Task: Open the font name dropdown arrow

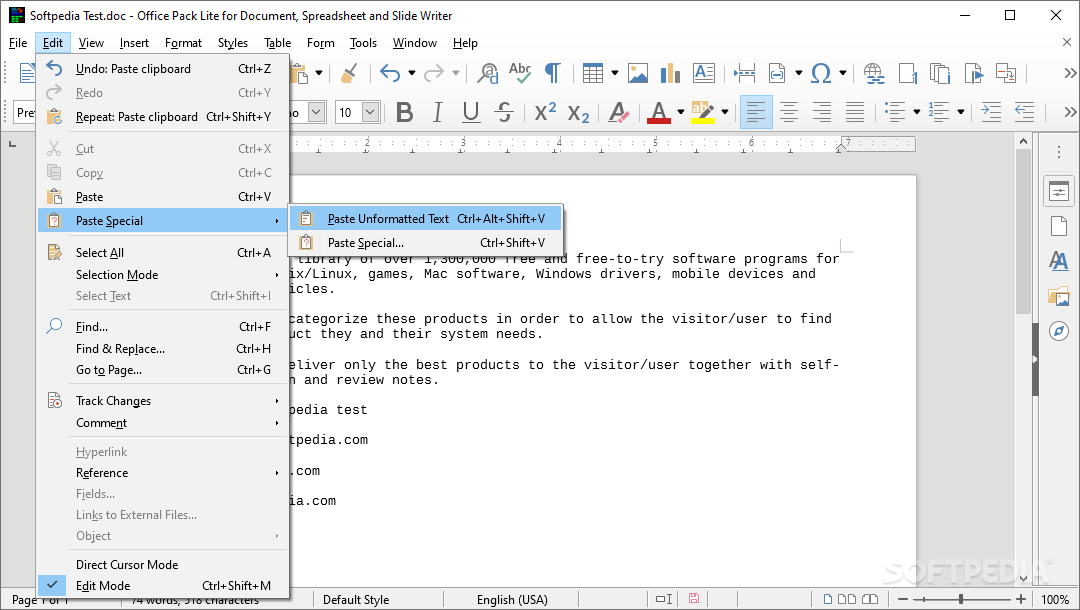Action: 316,112
